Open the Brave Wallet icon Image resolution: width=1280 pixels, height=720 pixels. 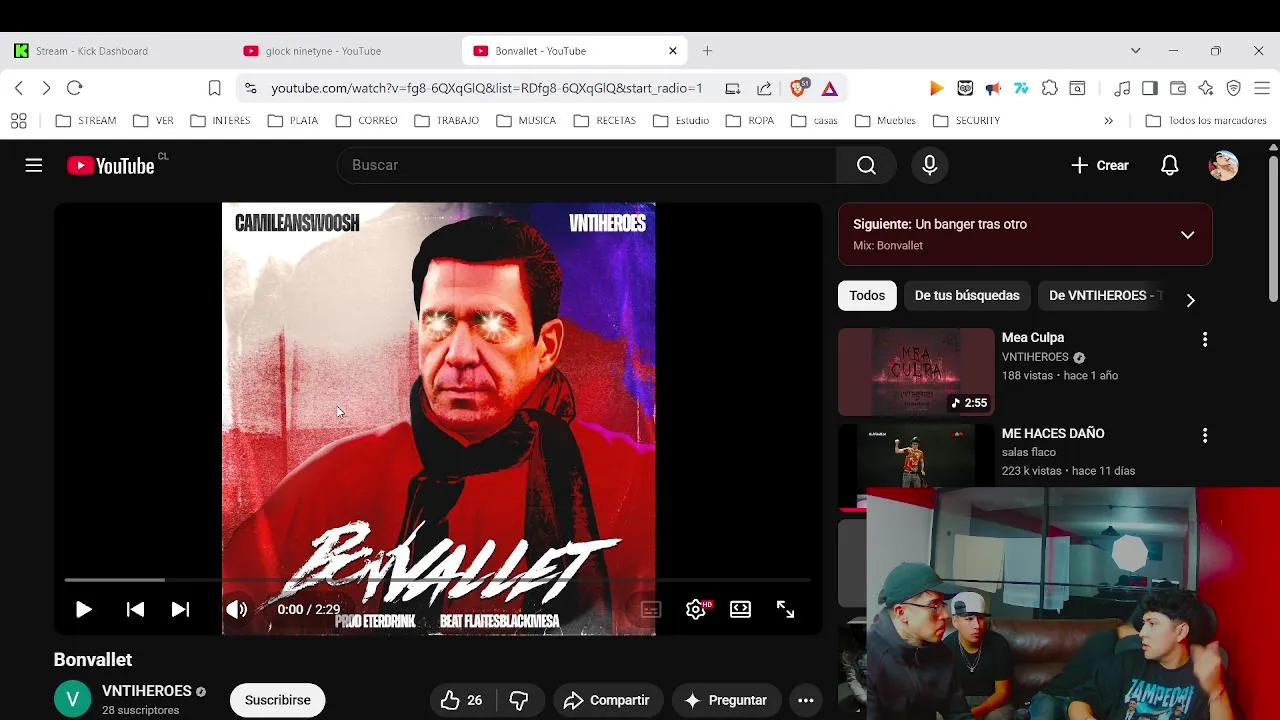(x=1178, y=88)
